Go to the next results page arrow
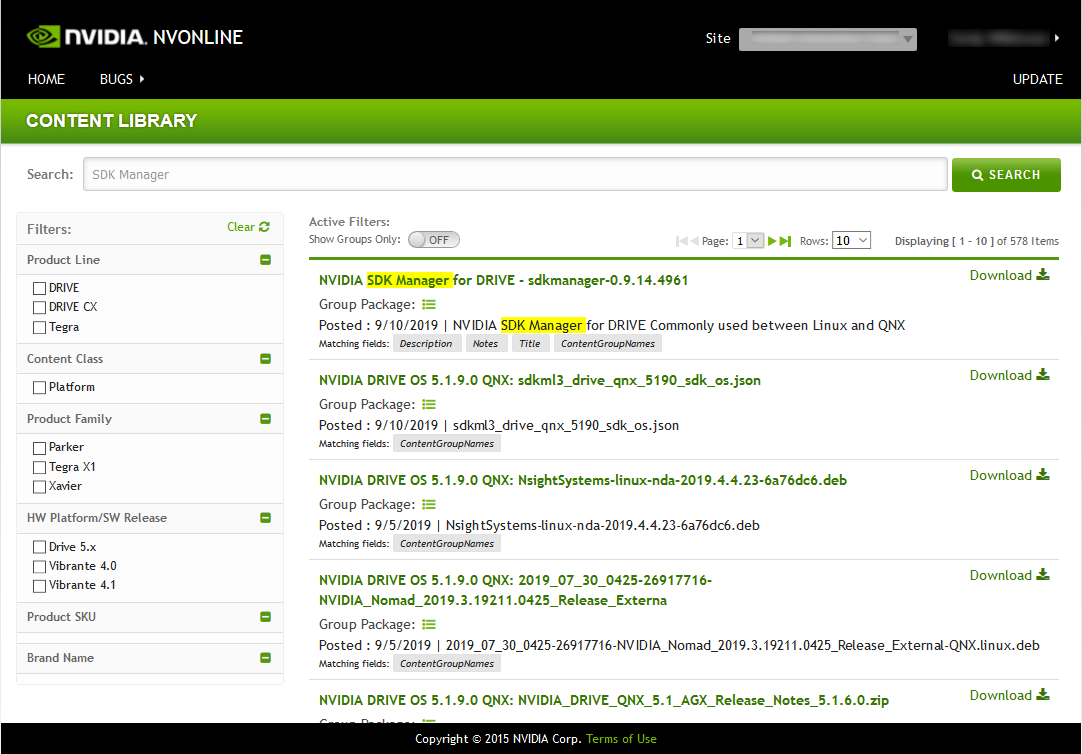 [x=772, y=241]
